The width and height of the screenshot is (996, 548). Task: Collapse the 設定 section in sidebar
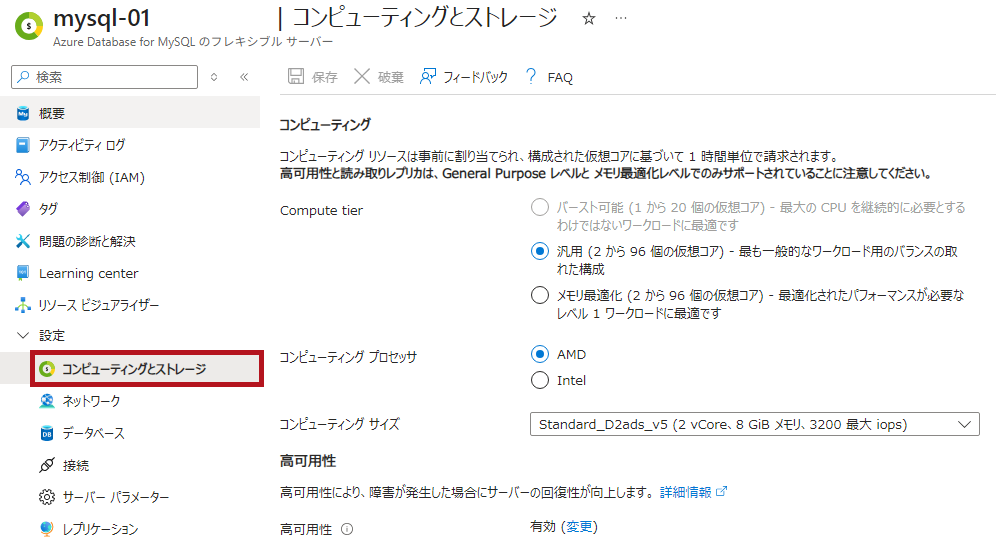[x=23, y=336]
